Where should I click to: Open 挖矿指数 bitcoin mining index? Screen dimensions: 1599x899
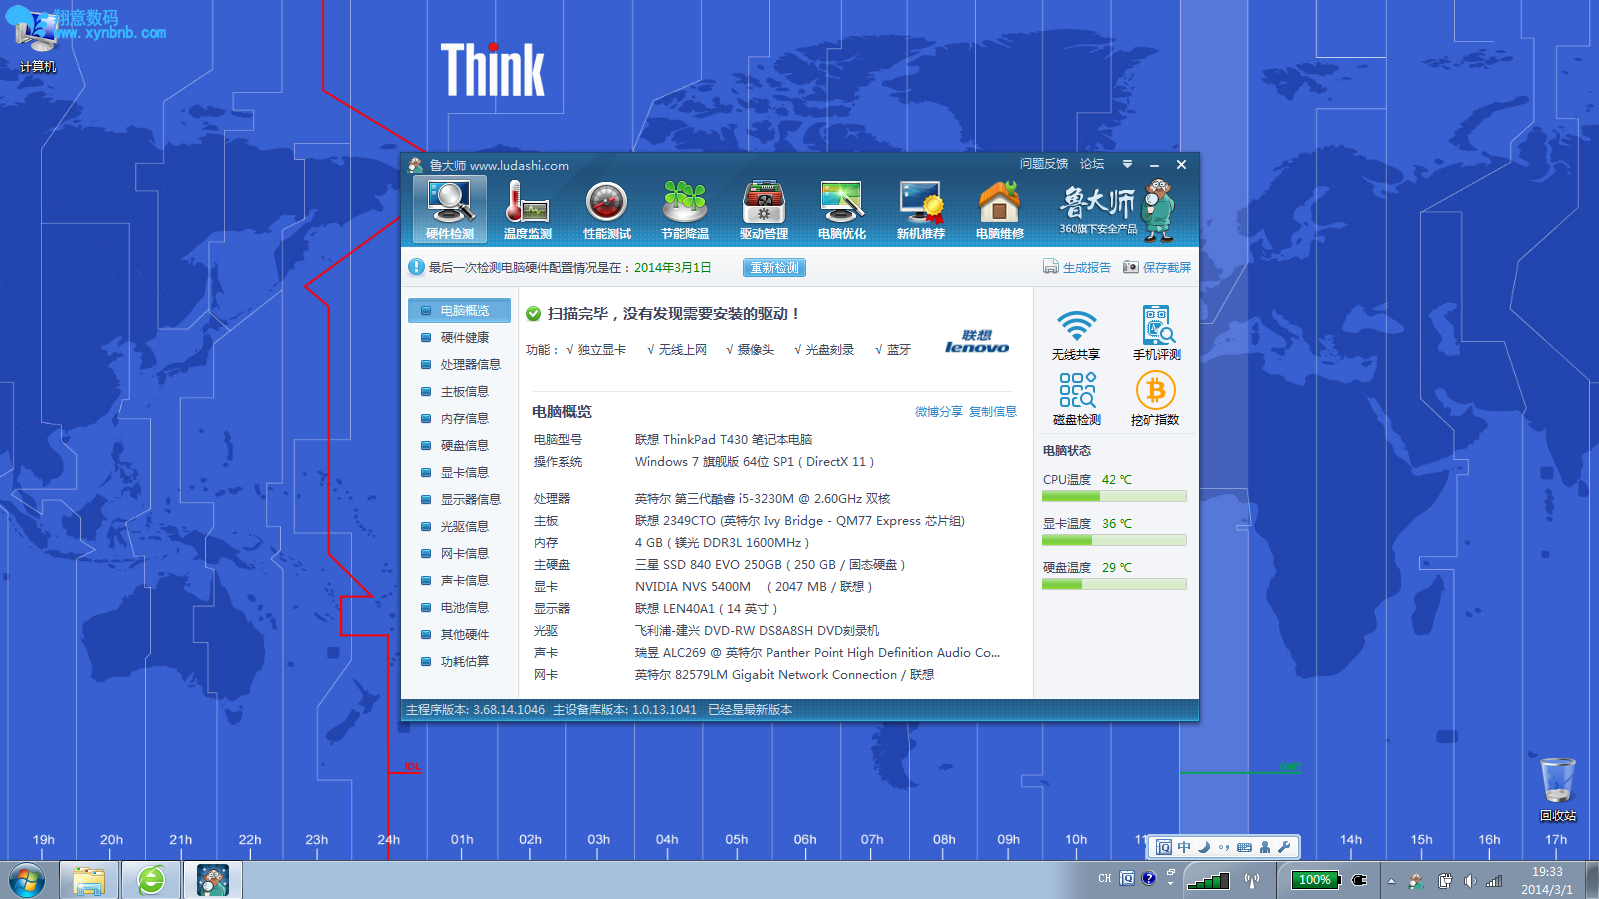pos(1155,399)
